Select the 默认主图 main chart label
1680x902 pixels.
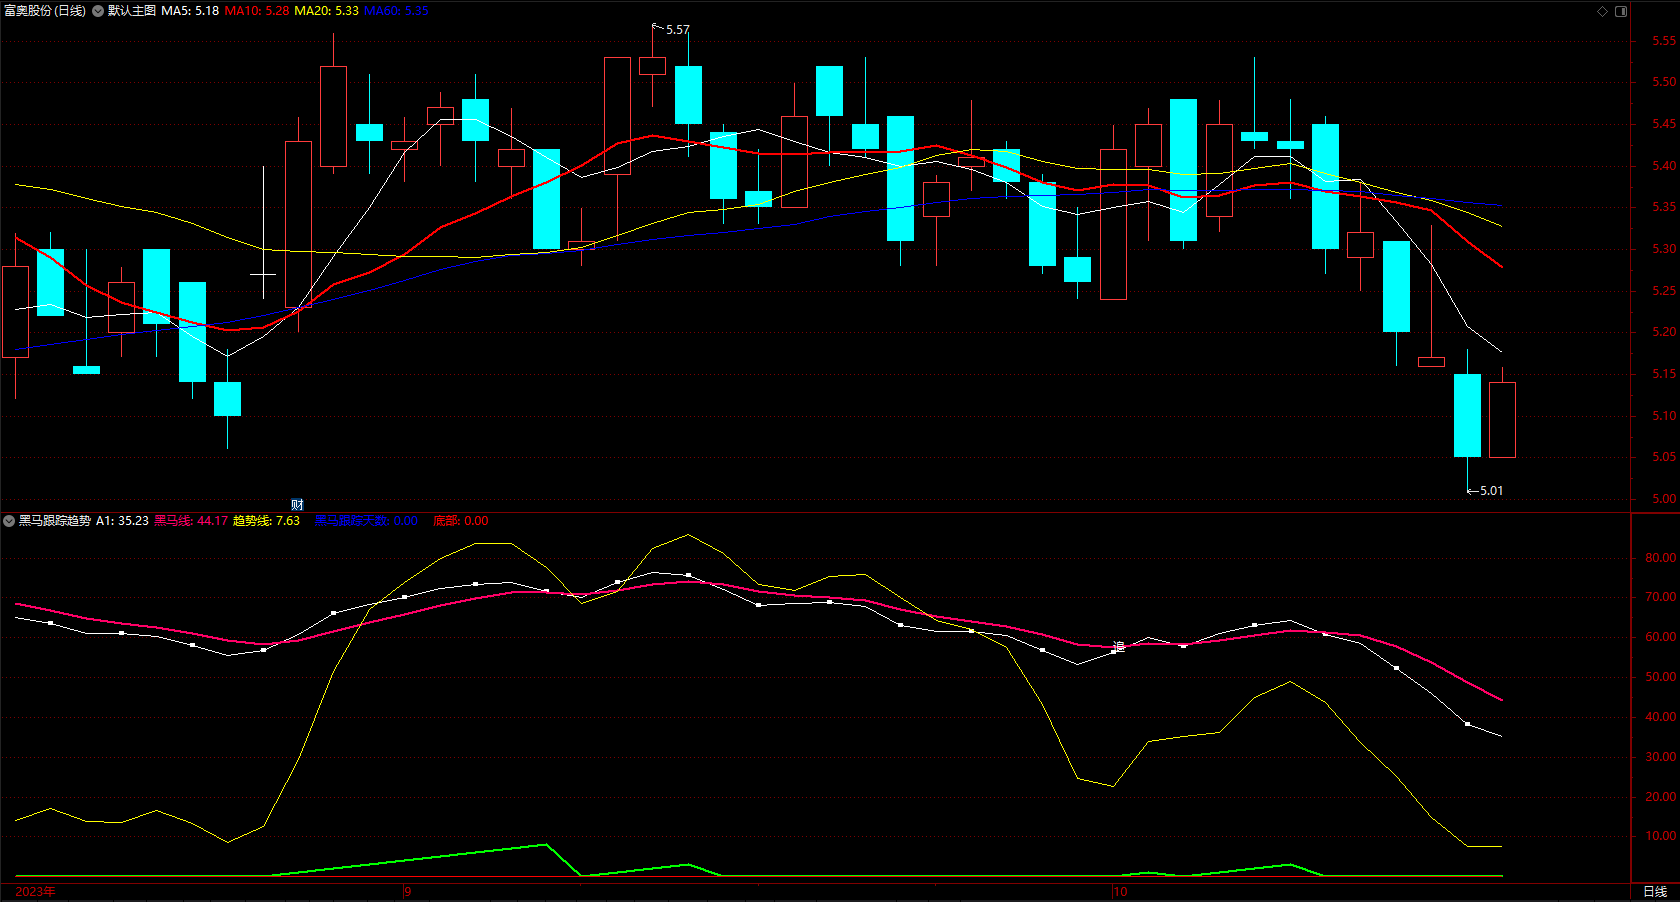point(132,11)
